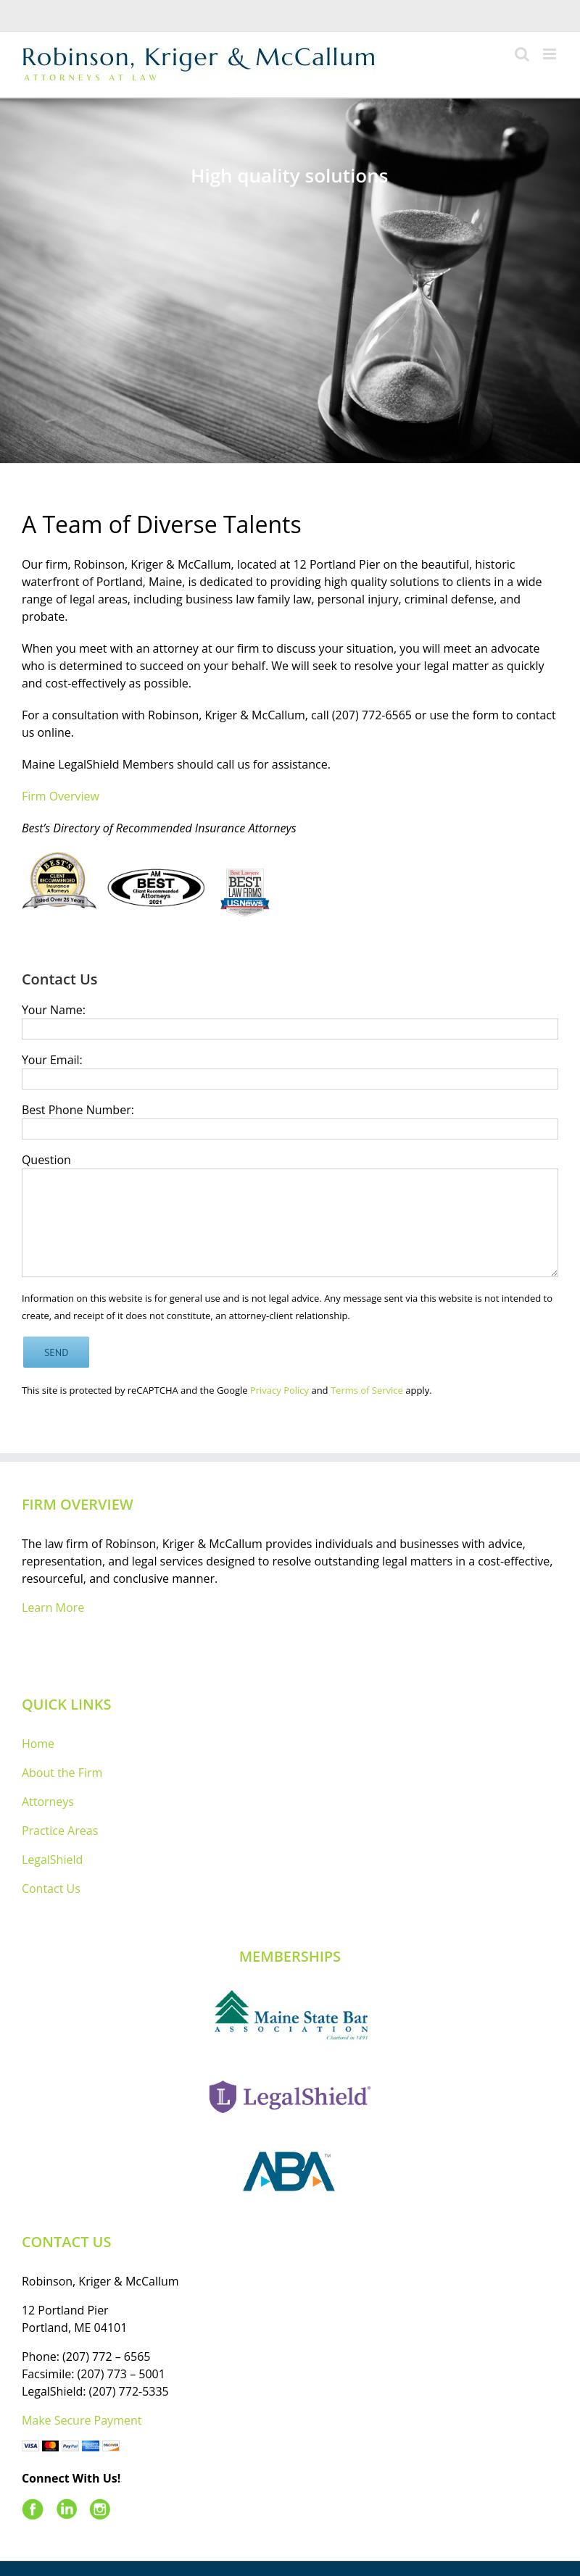
Task: Open the Instagram social icon
Action: click(x=100, y=2508)
